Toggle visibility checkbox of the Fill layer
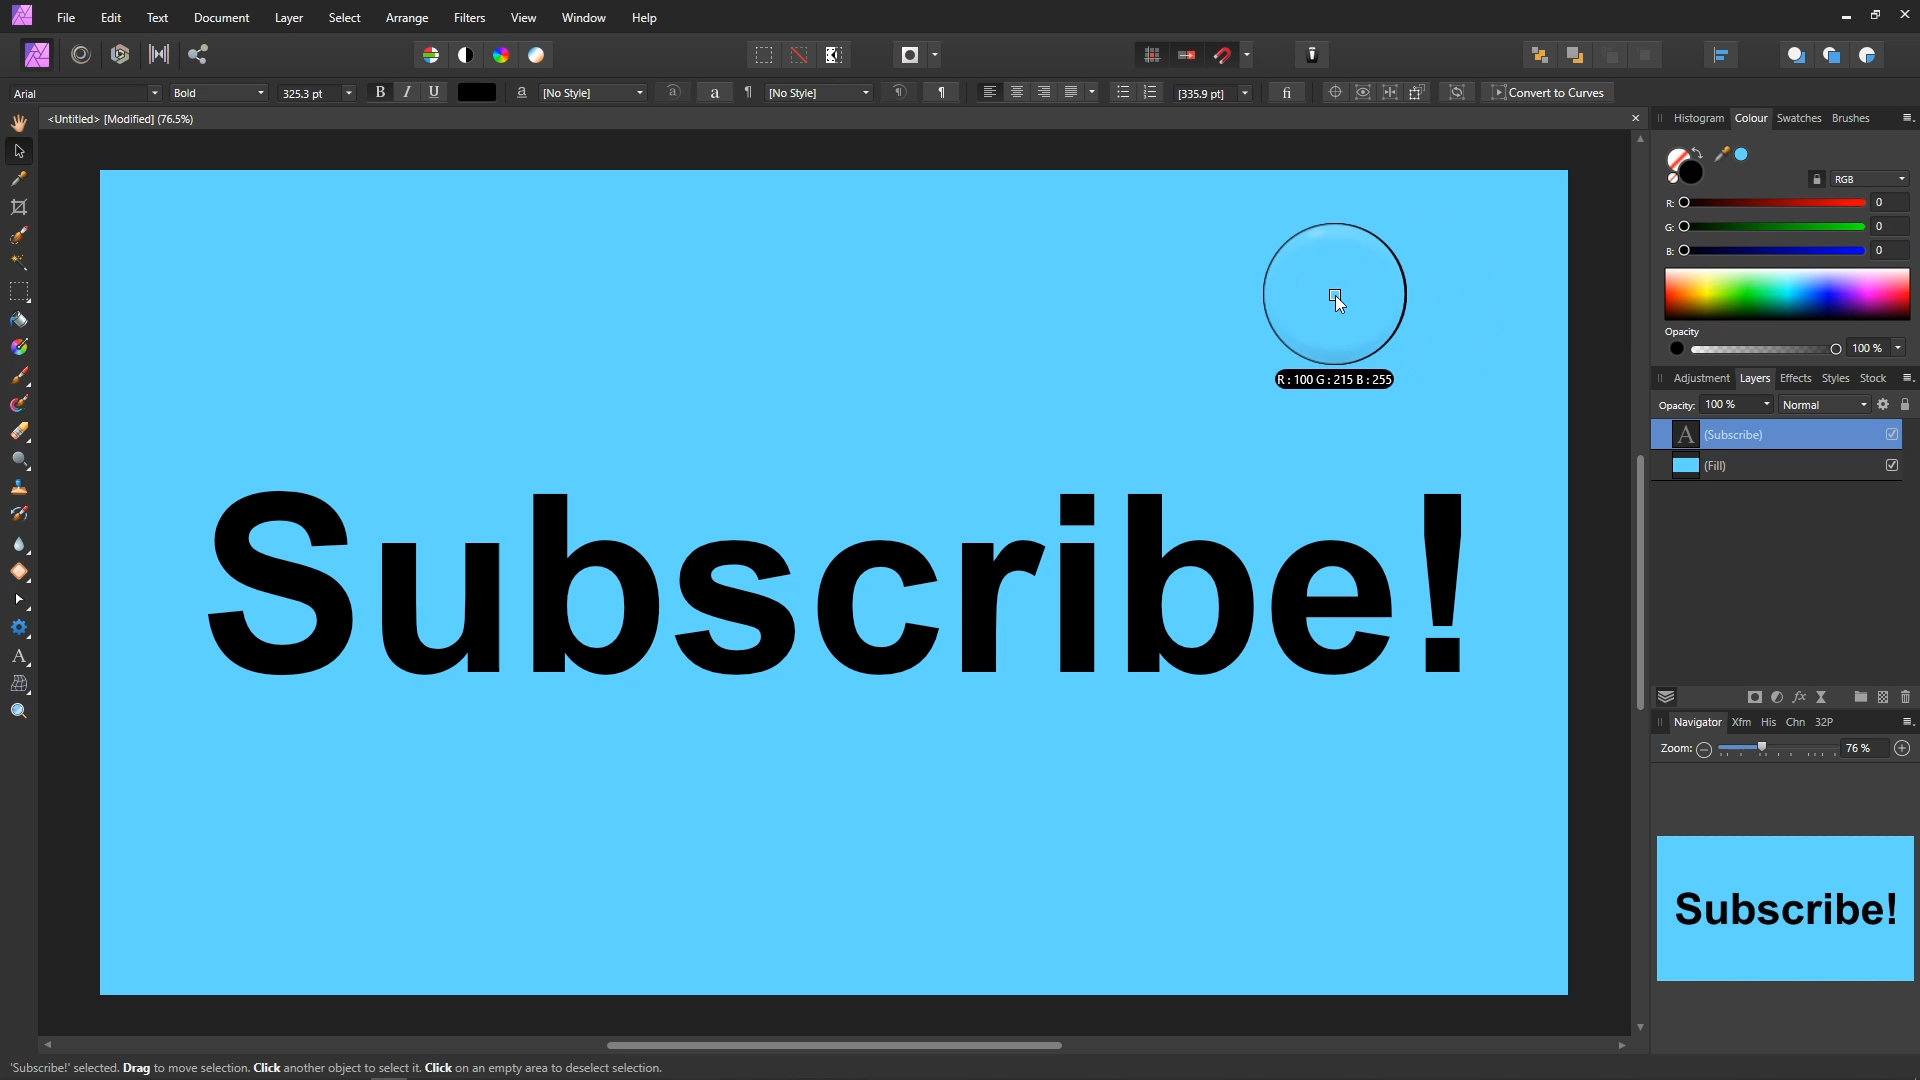Image resolution: width=1920 pixels, height=1080 pixels. pyautogui.click(x=1892, y=465)
